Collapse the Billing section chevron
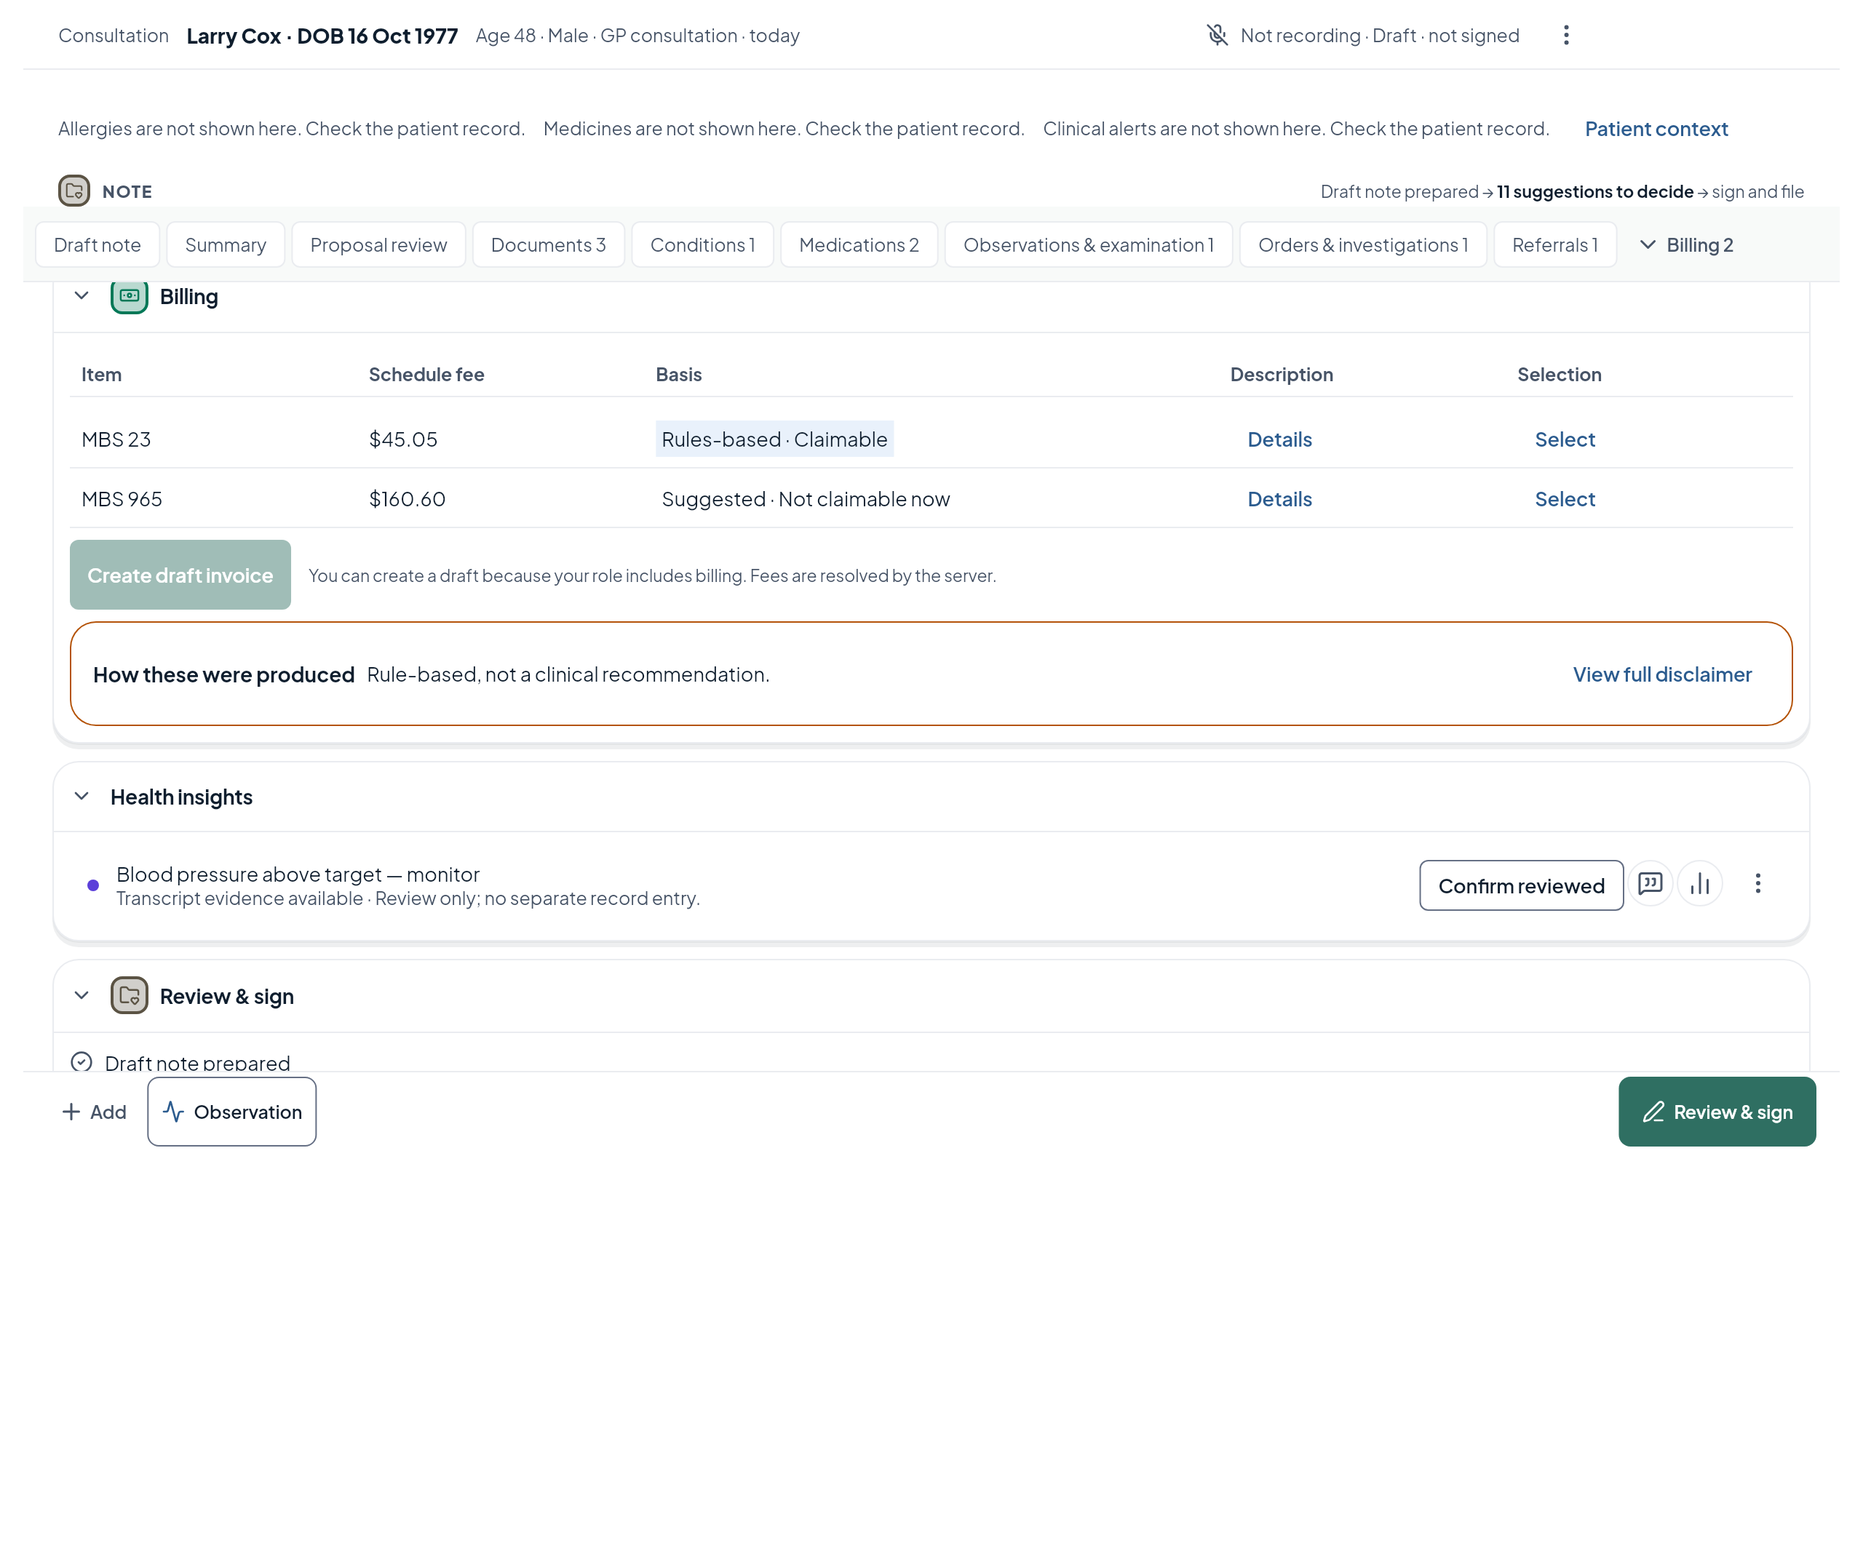Image resolution: width=1863 pixels, height=1557 pixels. [x=82, y=296]
